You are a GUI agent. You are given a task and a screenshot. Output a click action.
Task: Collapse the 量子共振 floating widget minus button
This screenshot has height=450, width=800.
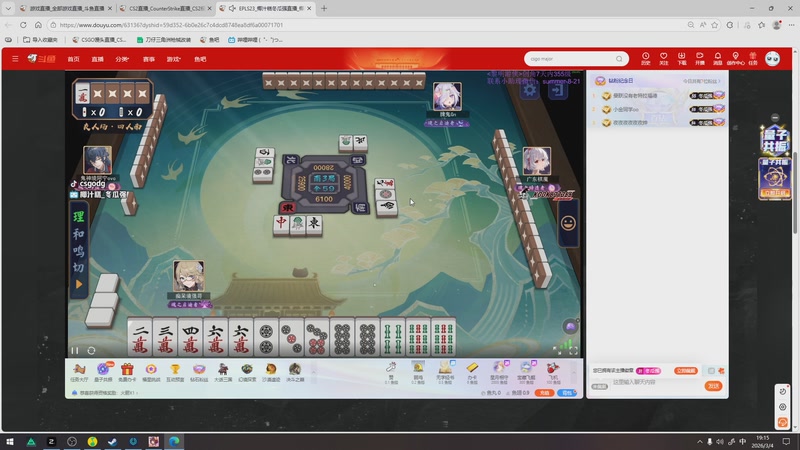pyautogui.click(x=775, y=117)
